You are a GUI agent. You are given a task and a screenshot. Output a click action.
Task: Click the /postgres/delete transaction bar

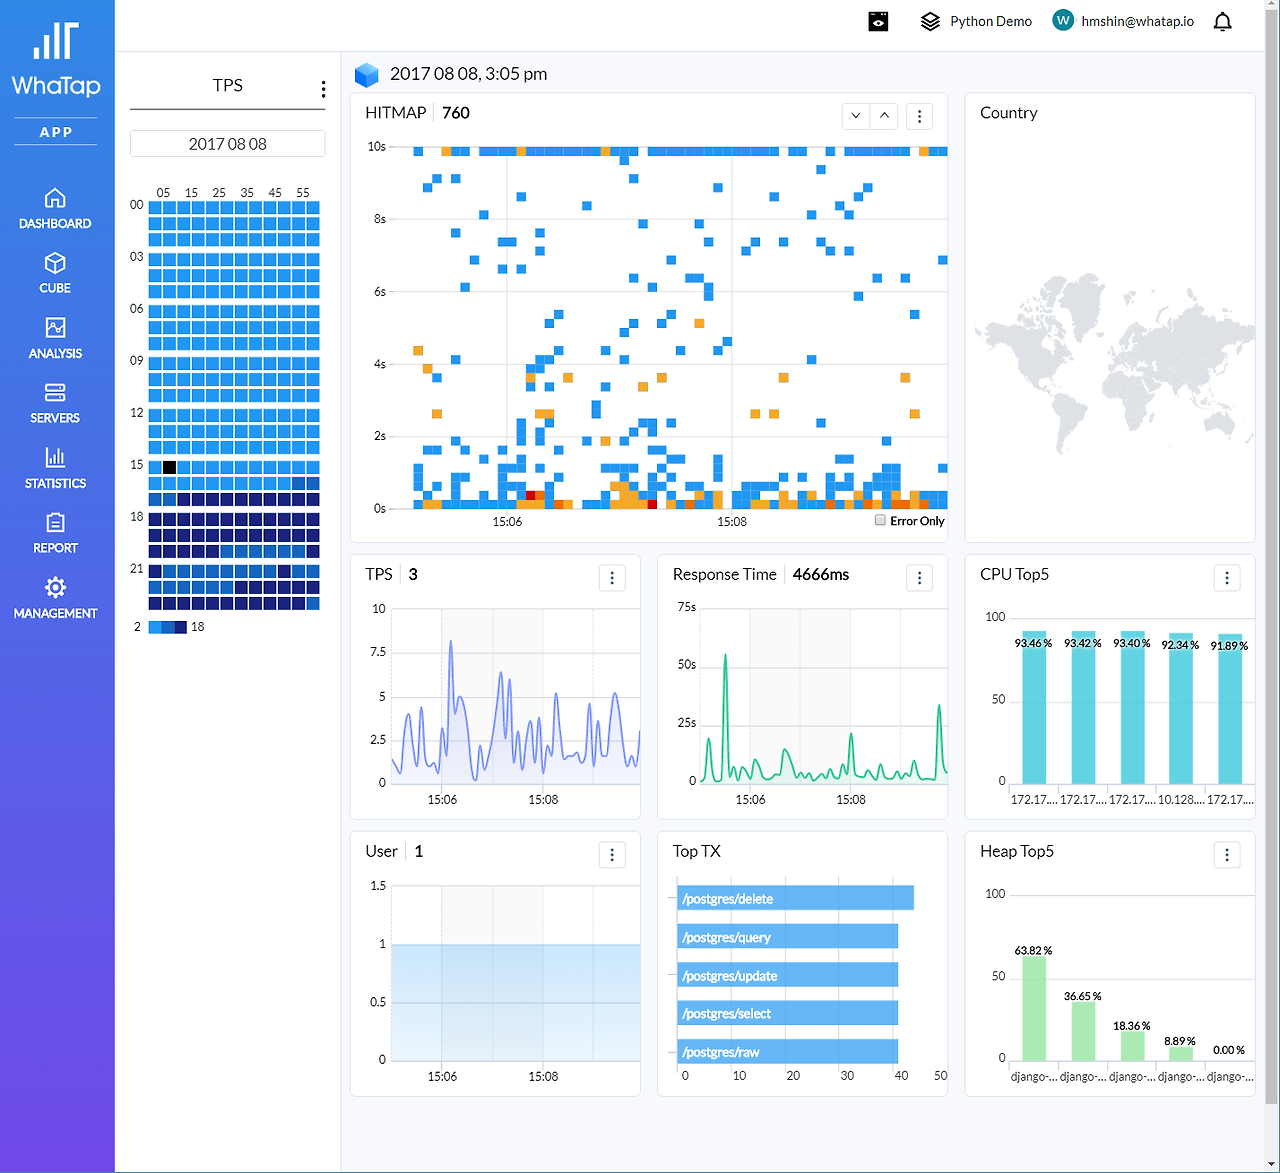[x=796, y=898]
